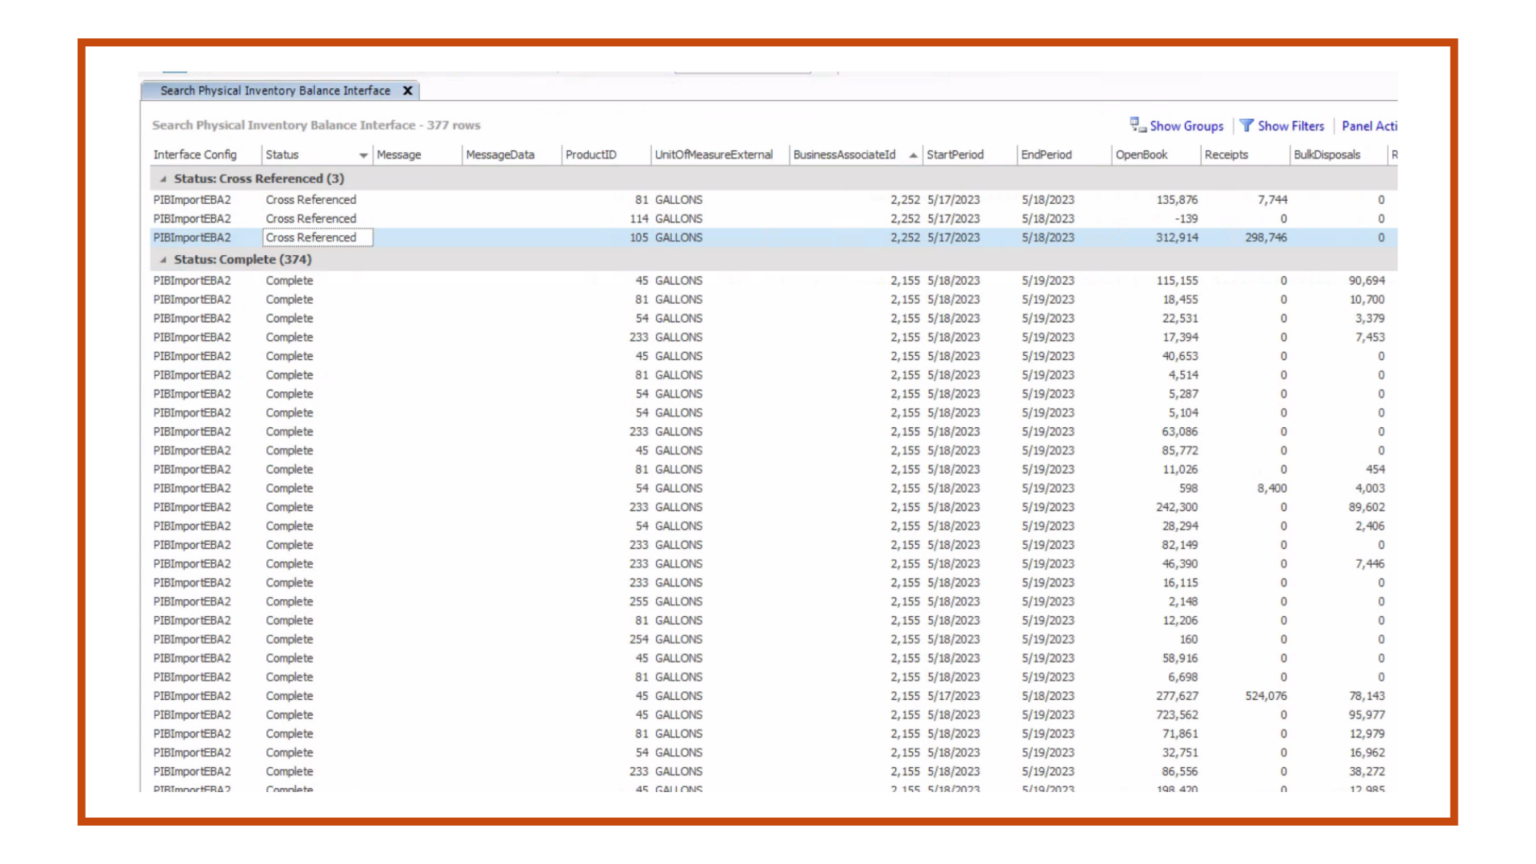Sort by Interface Config column header
1536x864 pixels.
tap(195, 155)
